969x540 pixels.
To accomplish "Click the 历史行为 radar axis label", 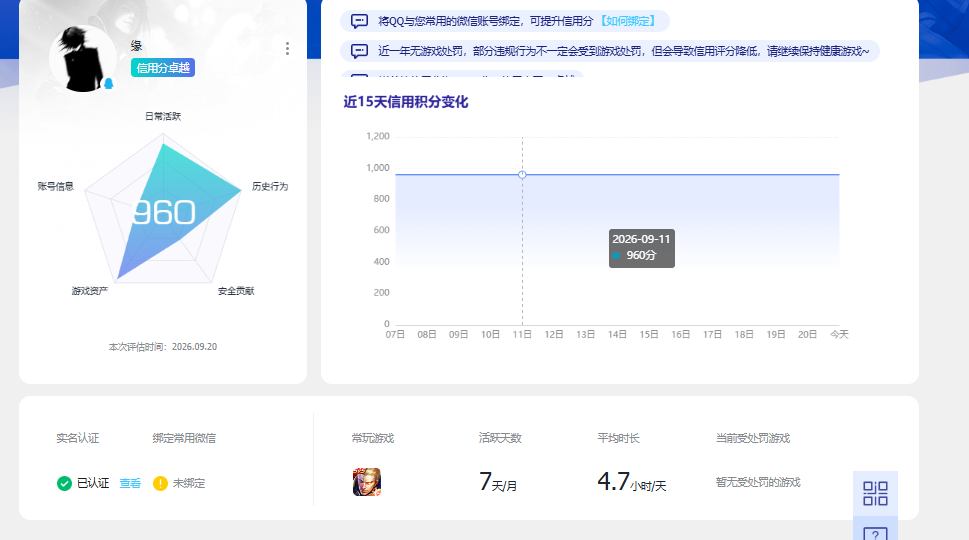I will (270, 186).
